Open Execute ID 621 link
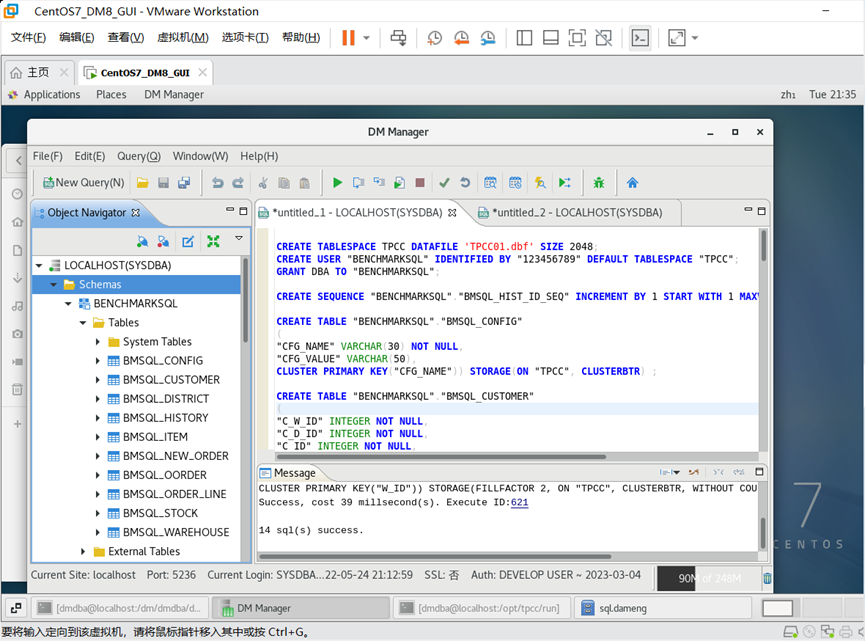The width and height of the screenshot is (865, 641). [519, 503]
